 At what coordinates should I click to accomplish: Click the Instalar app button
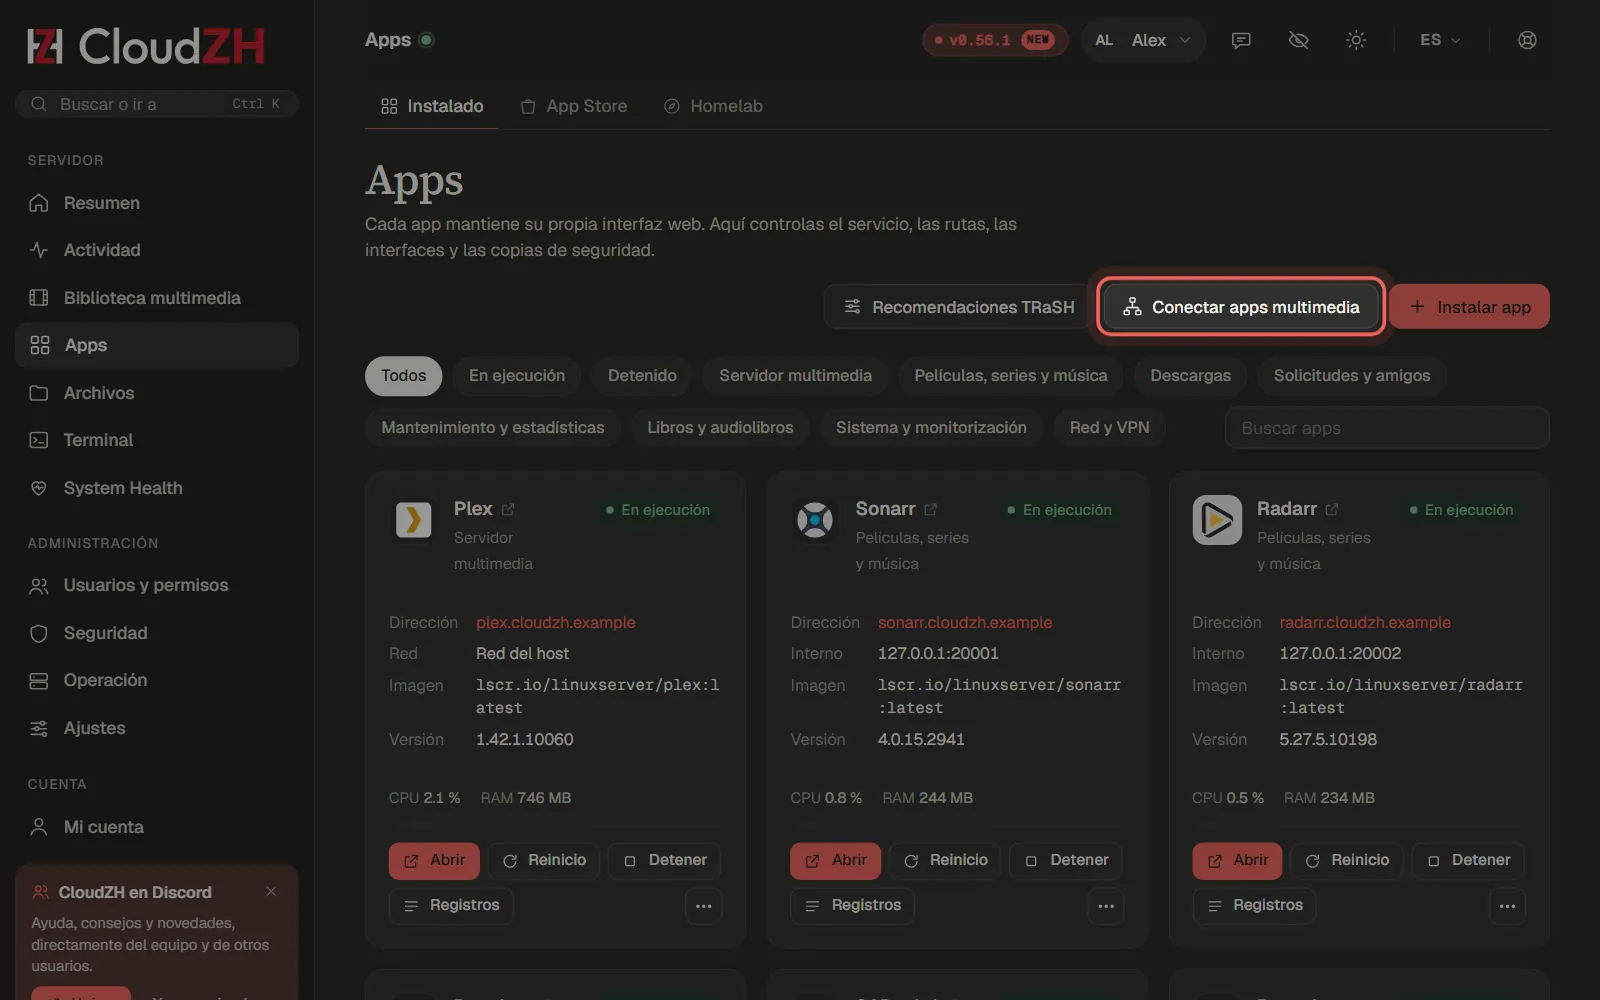tap(1469, 307)
